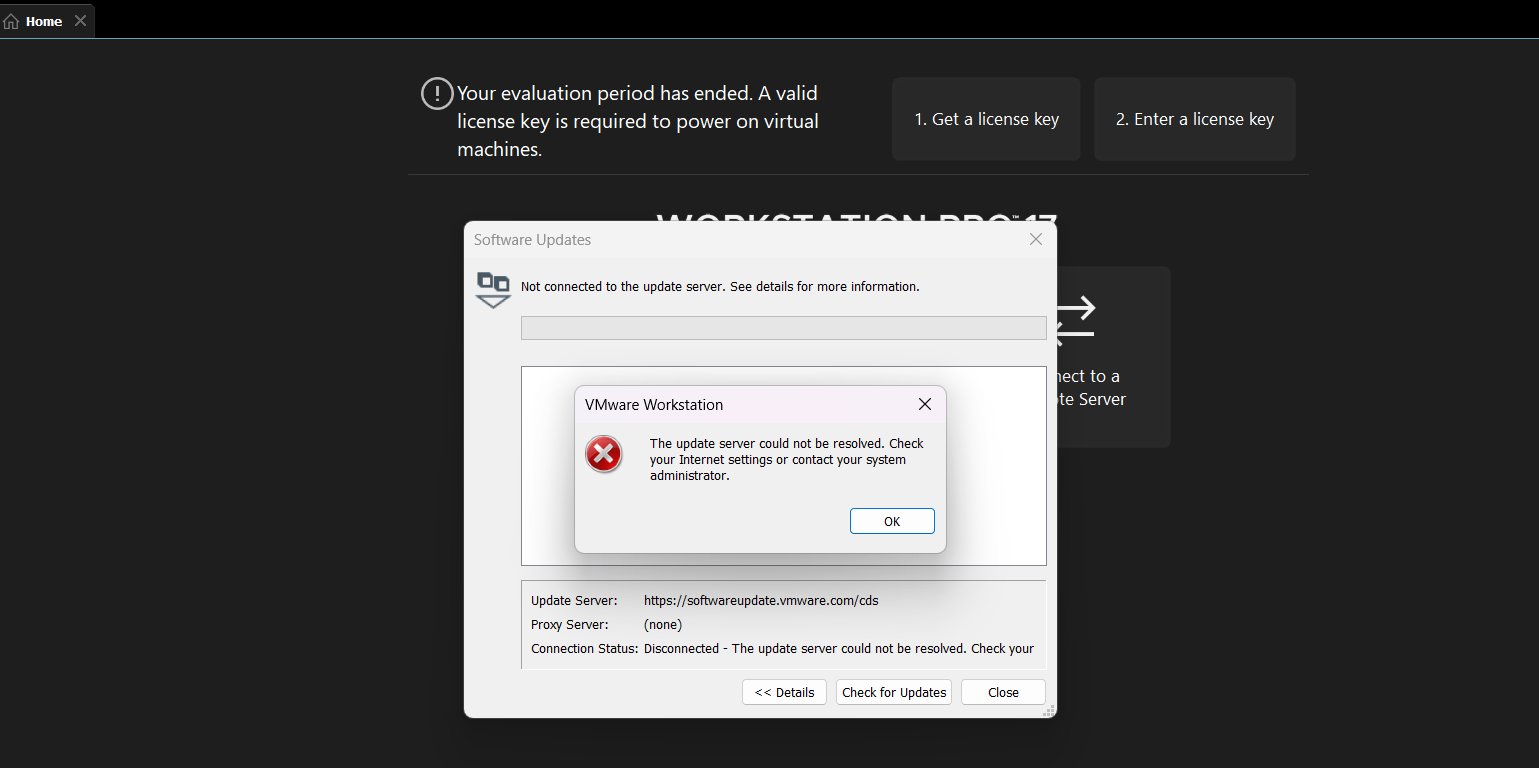Close the VMware Workstation error dialog with X
This screenshot has height=768, width=1539.
(925, 404)
